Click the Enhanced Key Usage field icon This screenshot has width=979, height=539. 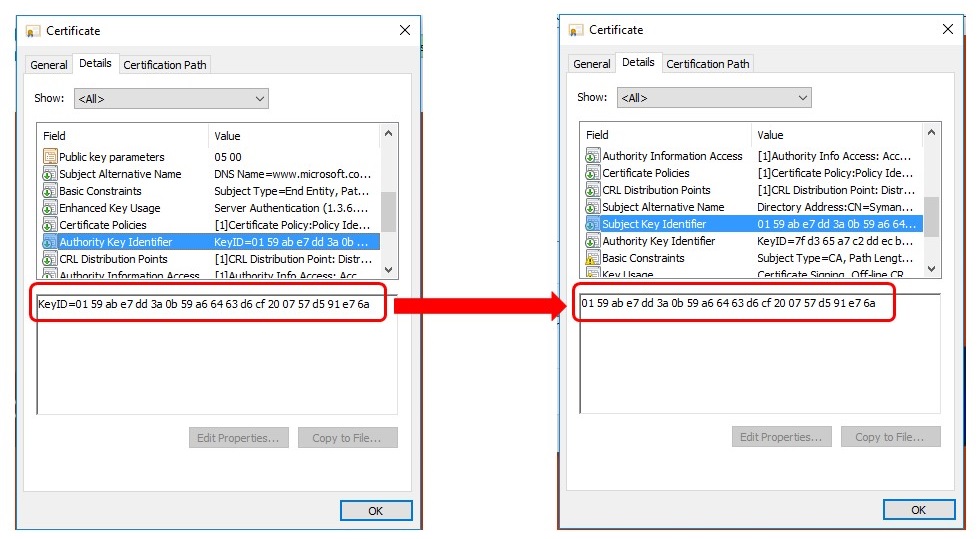[50, 208]
